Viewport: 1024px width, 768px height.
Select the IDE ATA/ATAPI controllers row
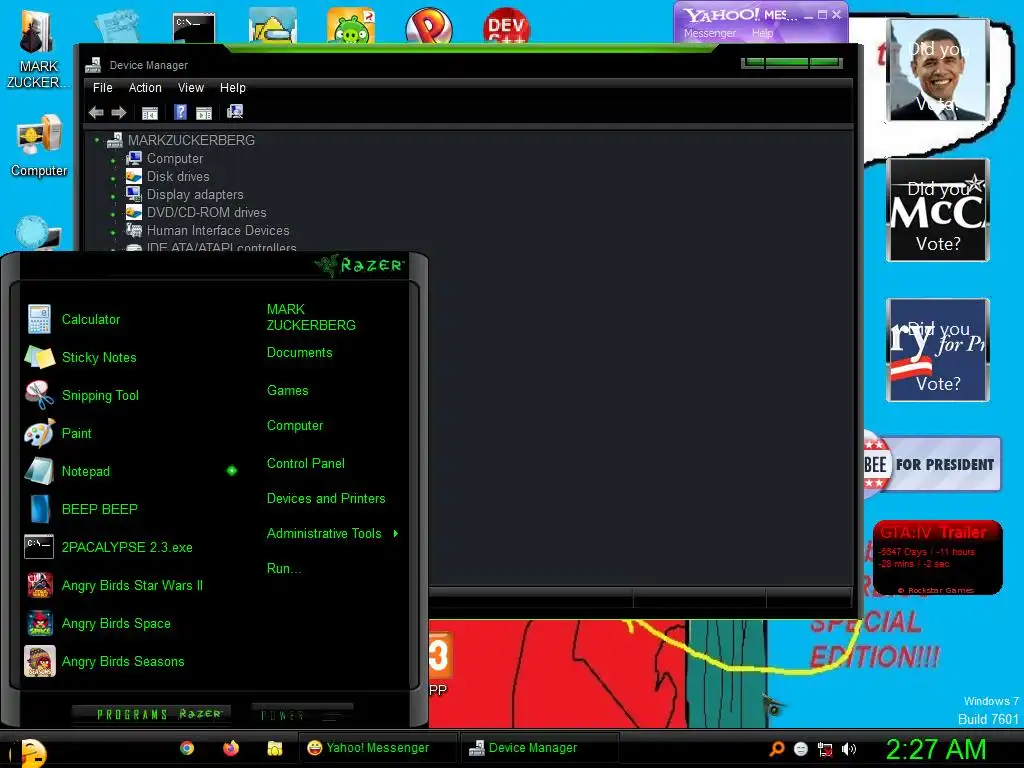coord(221,248)
